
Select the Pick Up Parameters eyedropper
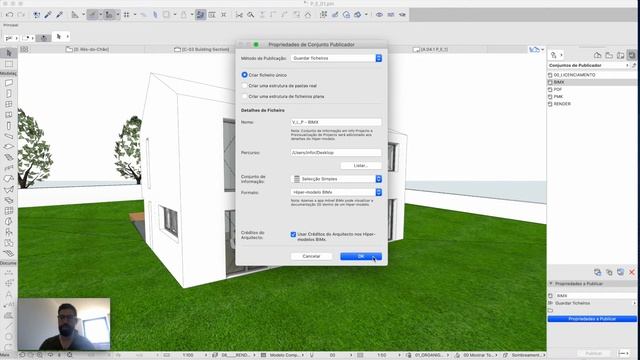pyautogui.click(x=48, y=15)
